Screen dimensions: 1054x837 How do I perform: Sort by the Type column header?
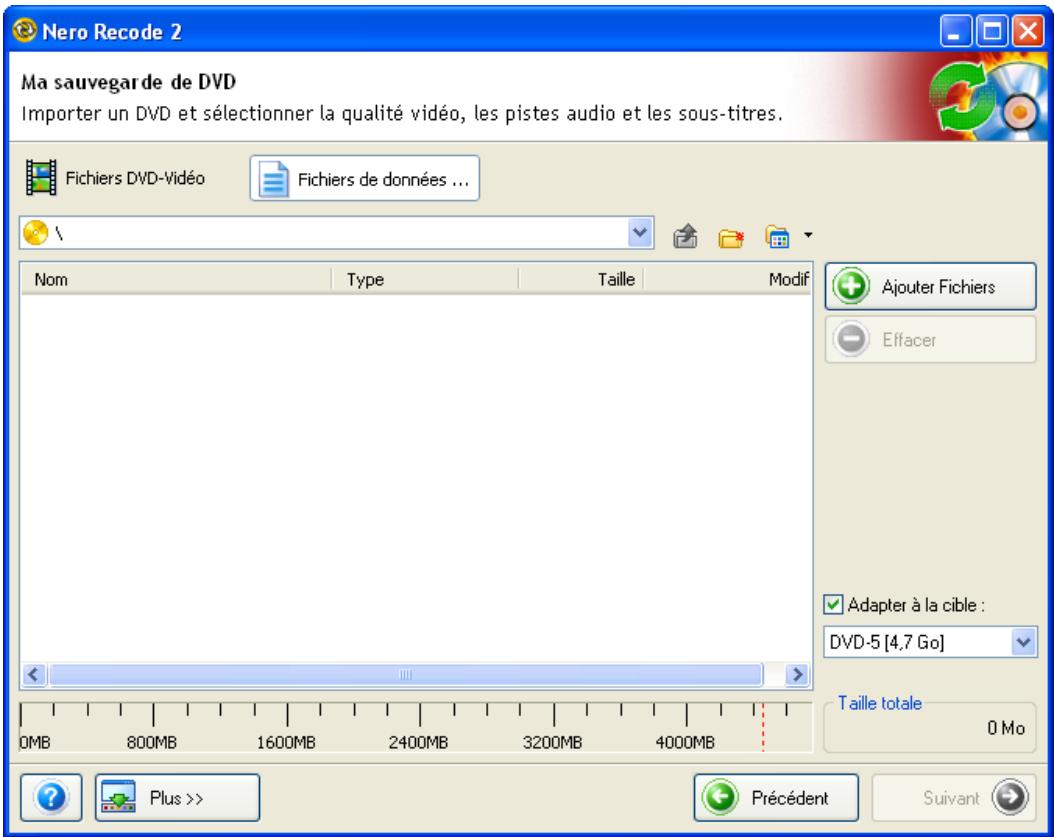click(425, 279)
